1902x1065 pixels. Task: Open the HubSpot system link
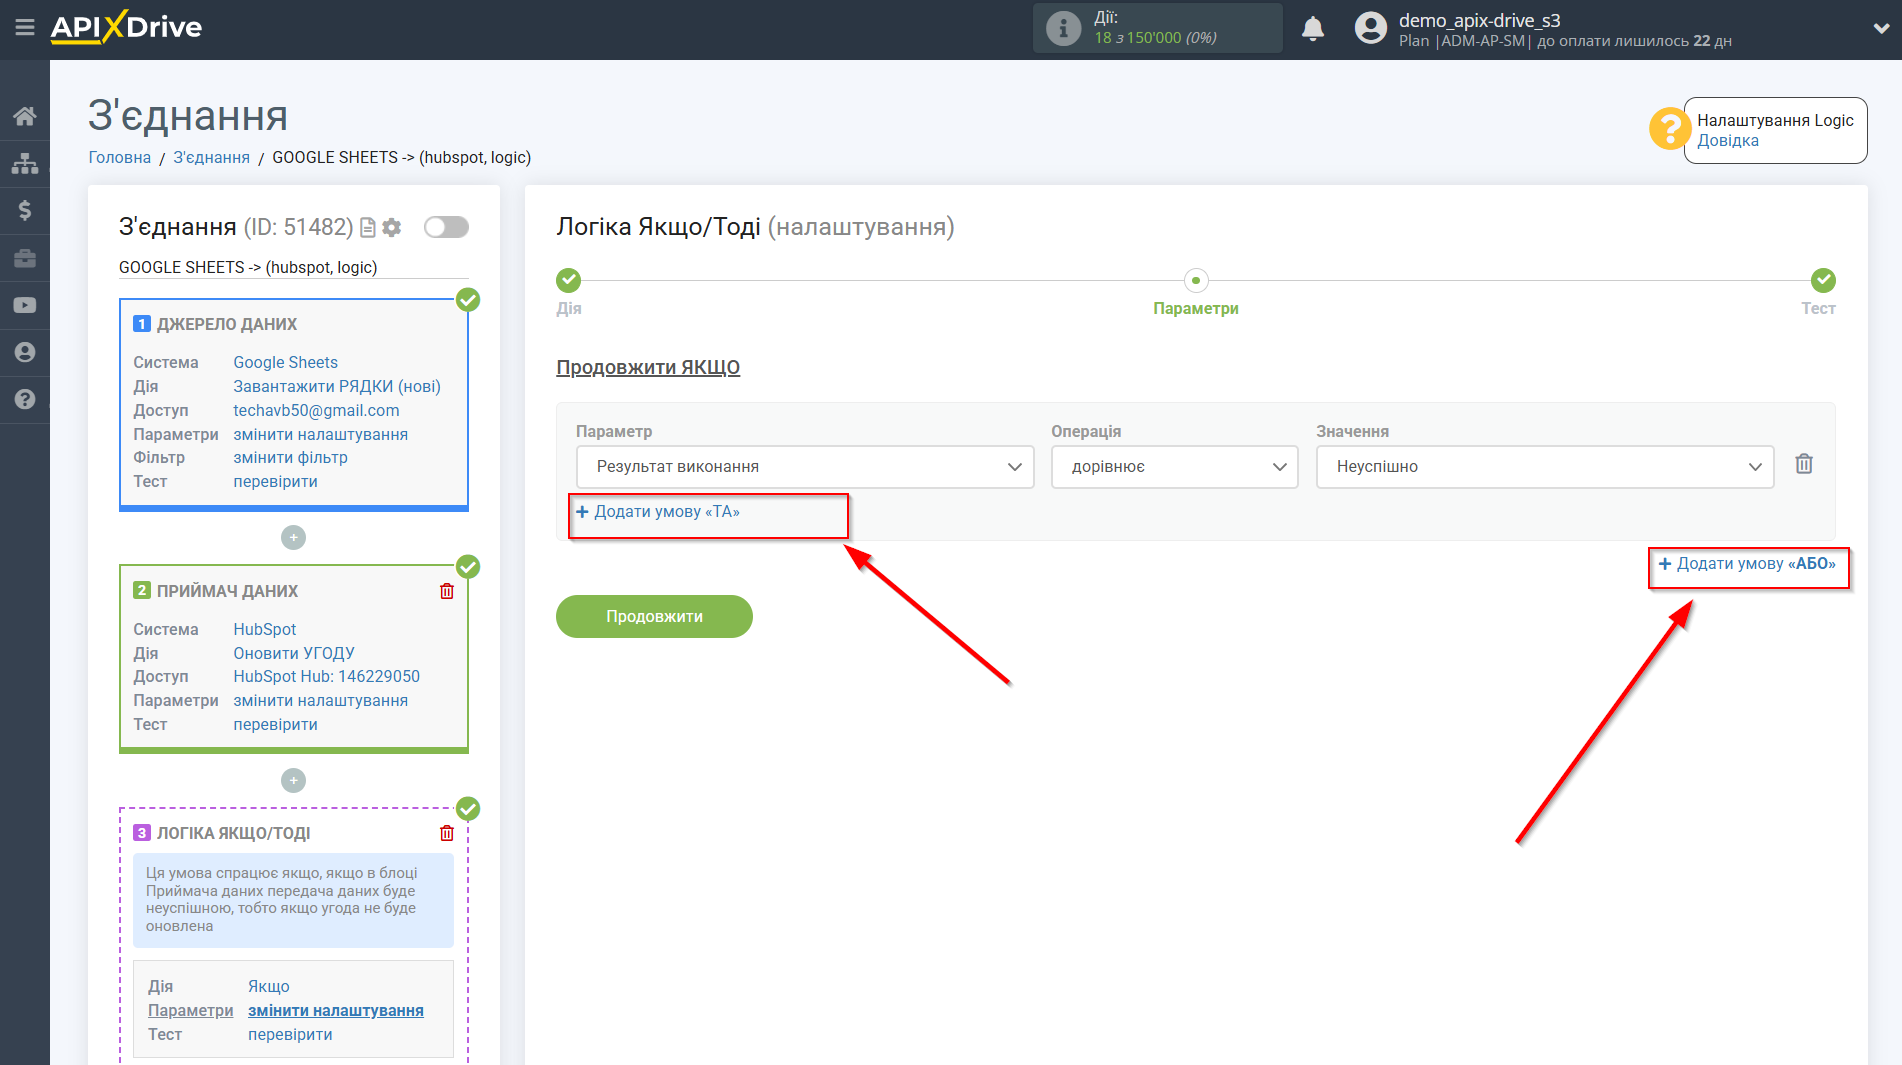tap(264, 629)
